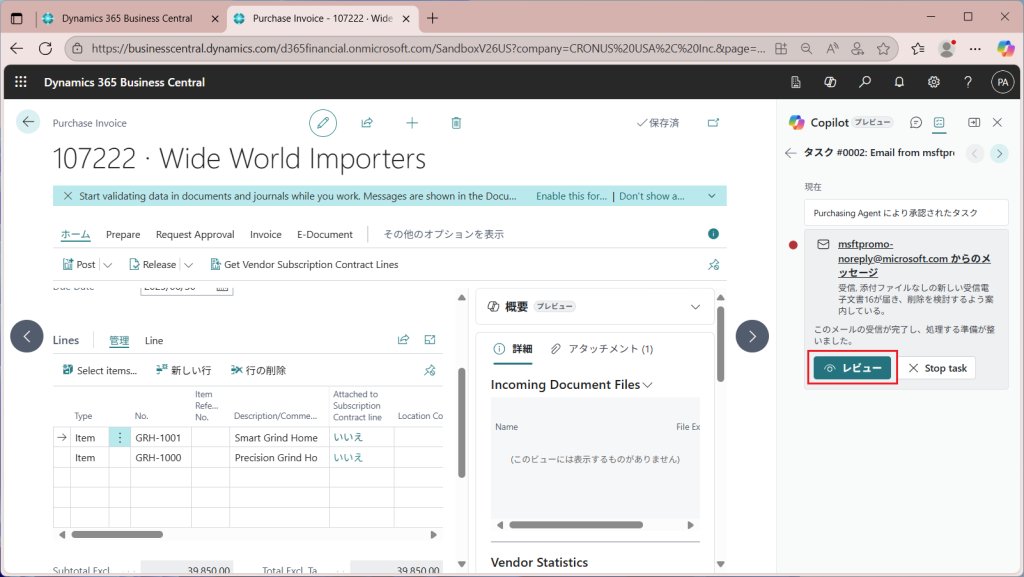
Task: Open the app launcher waffle menu
Action: 21,82
